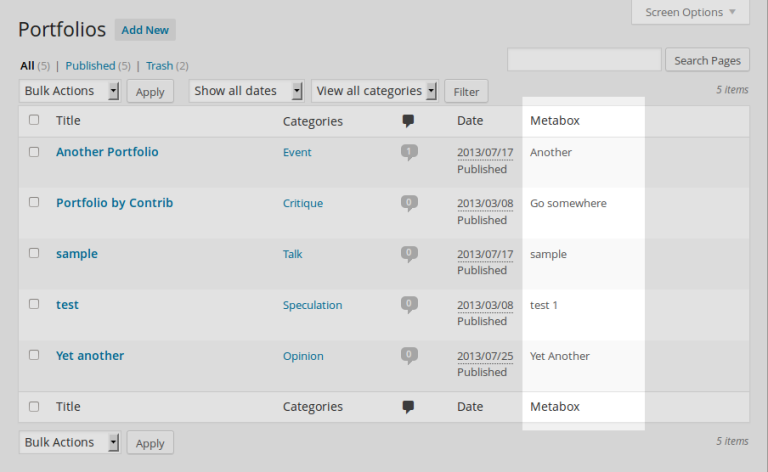Open comment bubble for Portfolio by Contrib
768x472 pixels.
pyautogui.click(x=409, y=203)
